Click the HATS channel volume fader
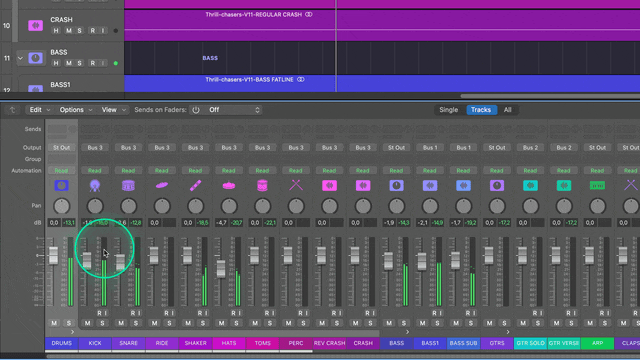The image size is (640, 360). click(221, 269)
